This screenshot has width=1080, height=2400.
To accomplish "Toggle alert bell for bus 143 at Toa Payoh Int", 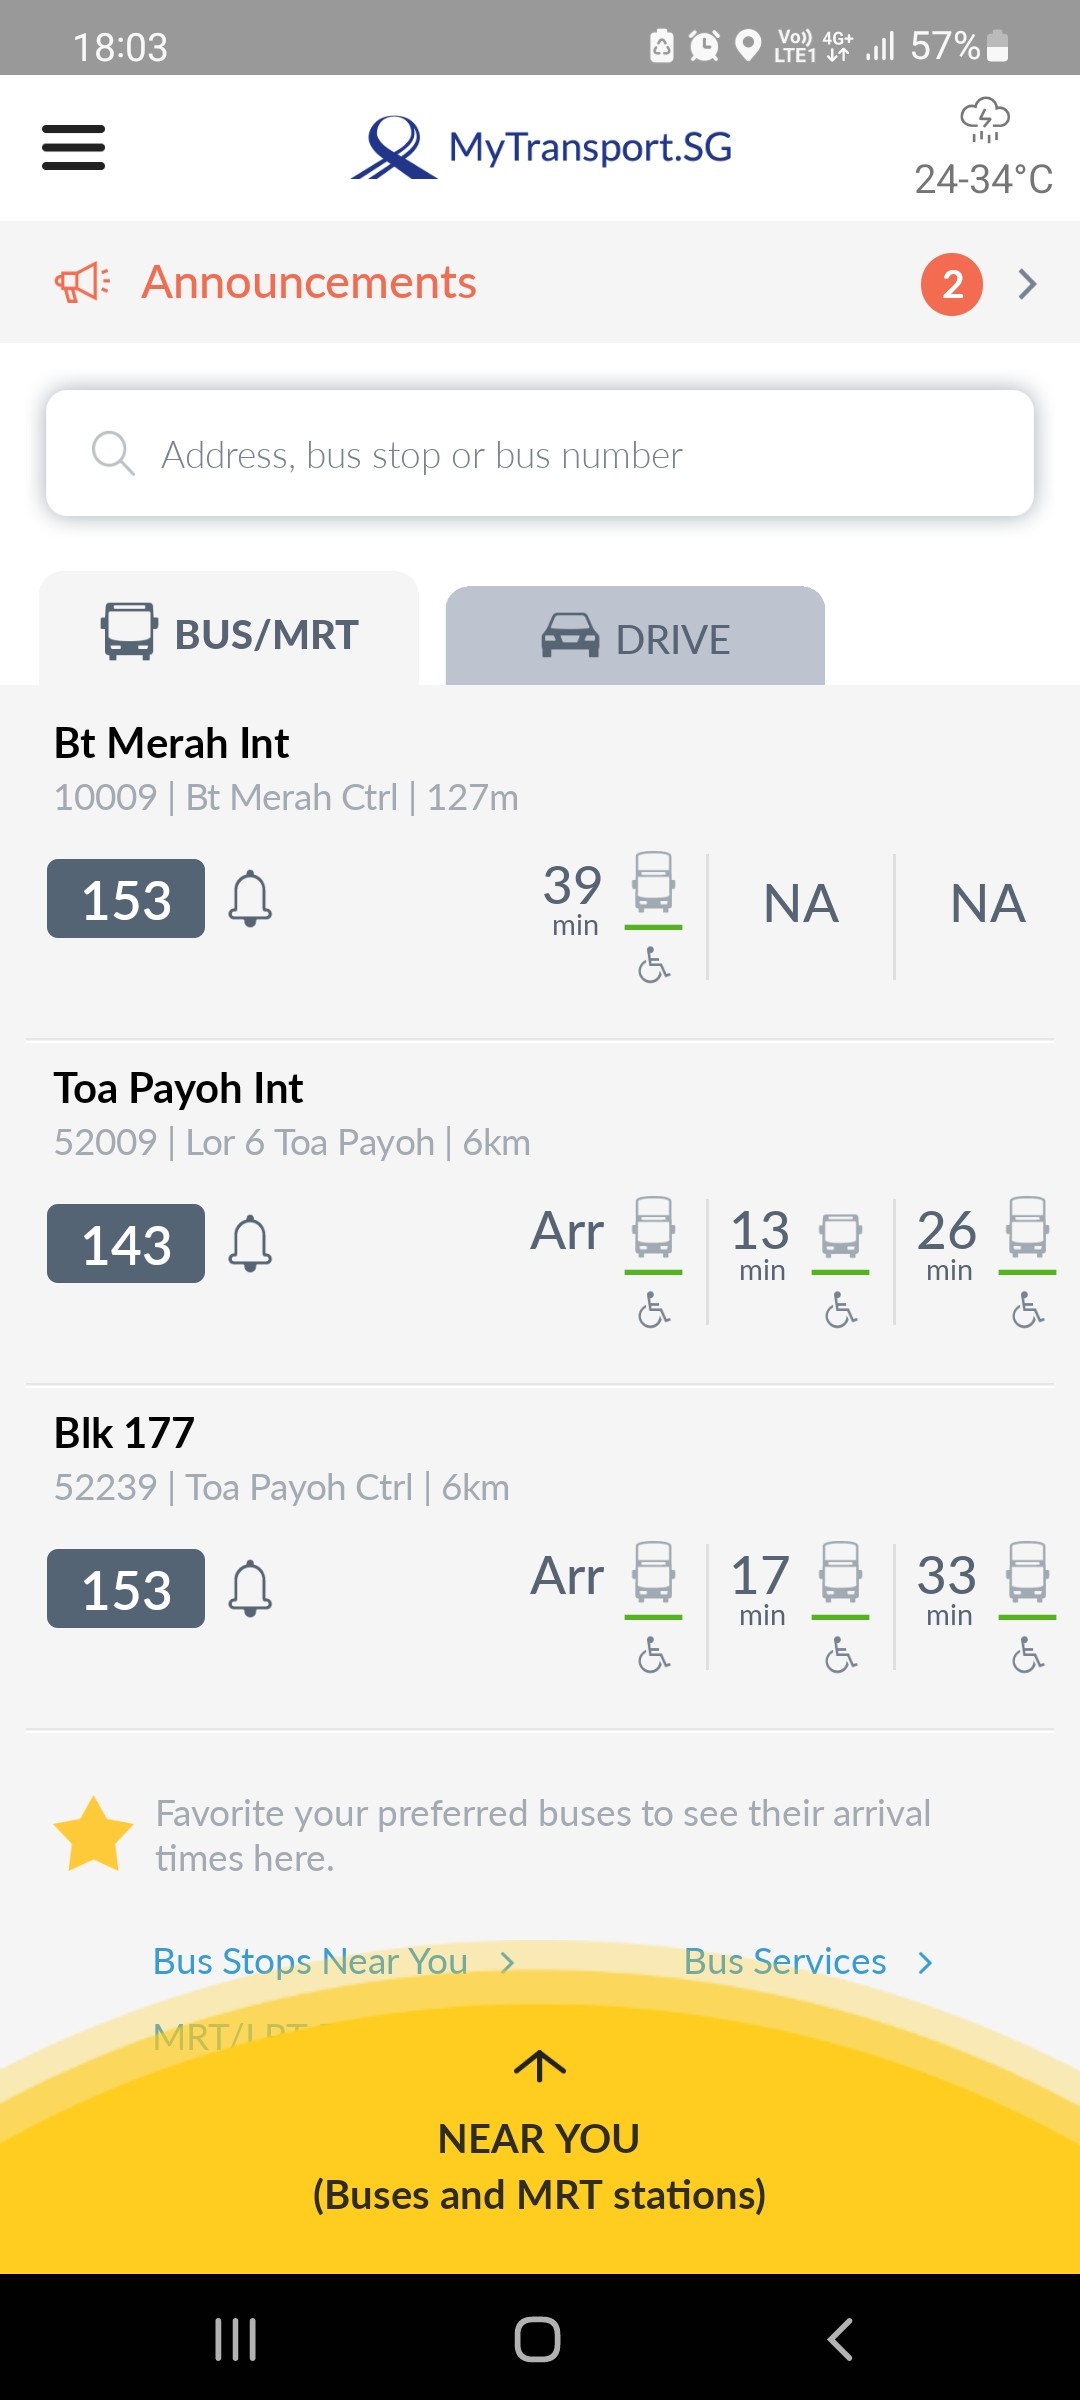I will pos(250,1243).
